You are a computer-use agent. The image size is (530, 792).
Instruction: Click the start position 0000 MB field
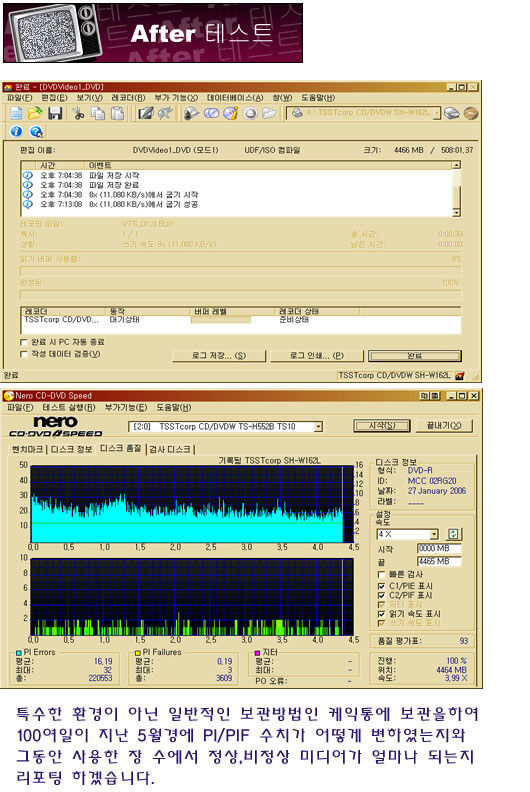[x=439, y=549]
